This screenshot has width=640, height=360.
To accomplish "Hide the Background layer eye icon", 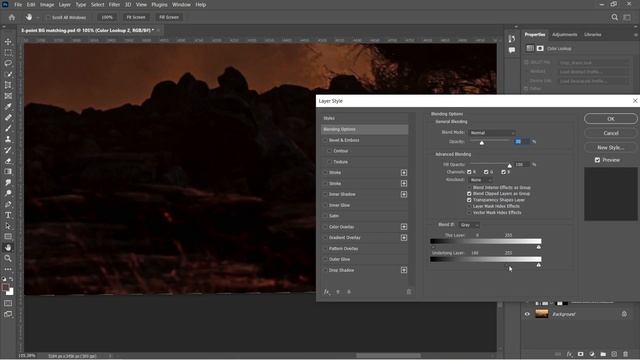I will pos(527,314).
